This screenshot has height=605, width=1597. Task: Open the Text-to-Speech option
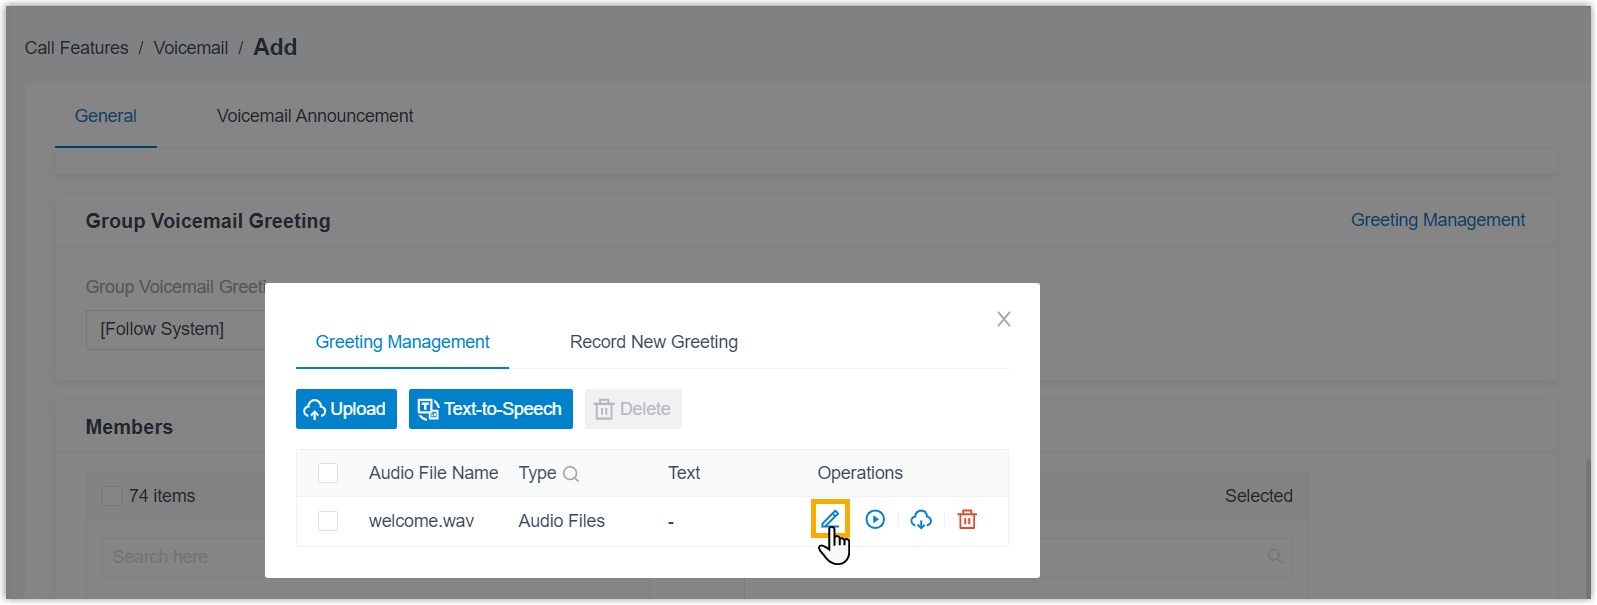[491, 409]
